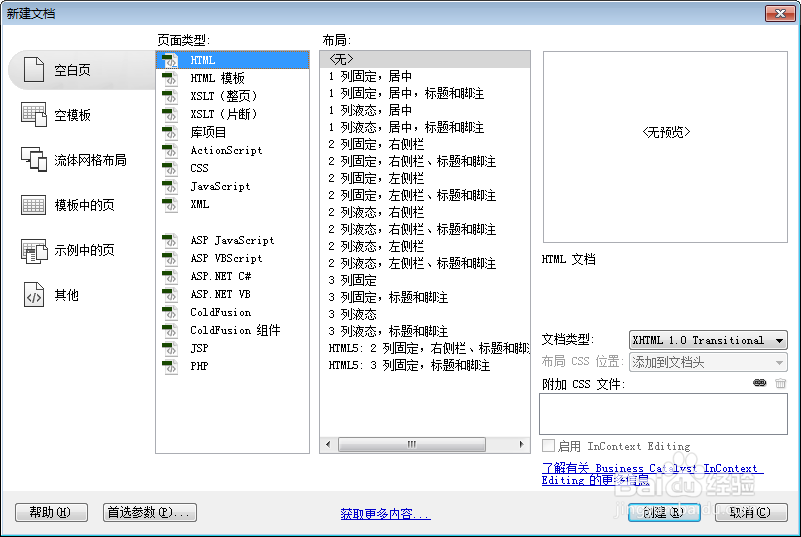801x537 pixels.
Task: Enable the 启用 InContext Editing checkbox
Action: [x=548, y=446]
